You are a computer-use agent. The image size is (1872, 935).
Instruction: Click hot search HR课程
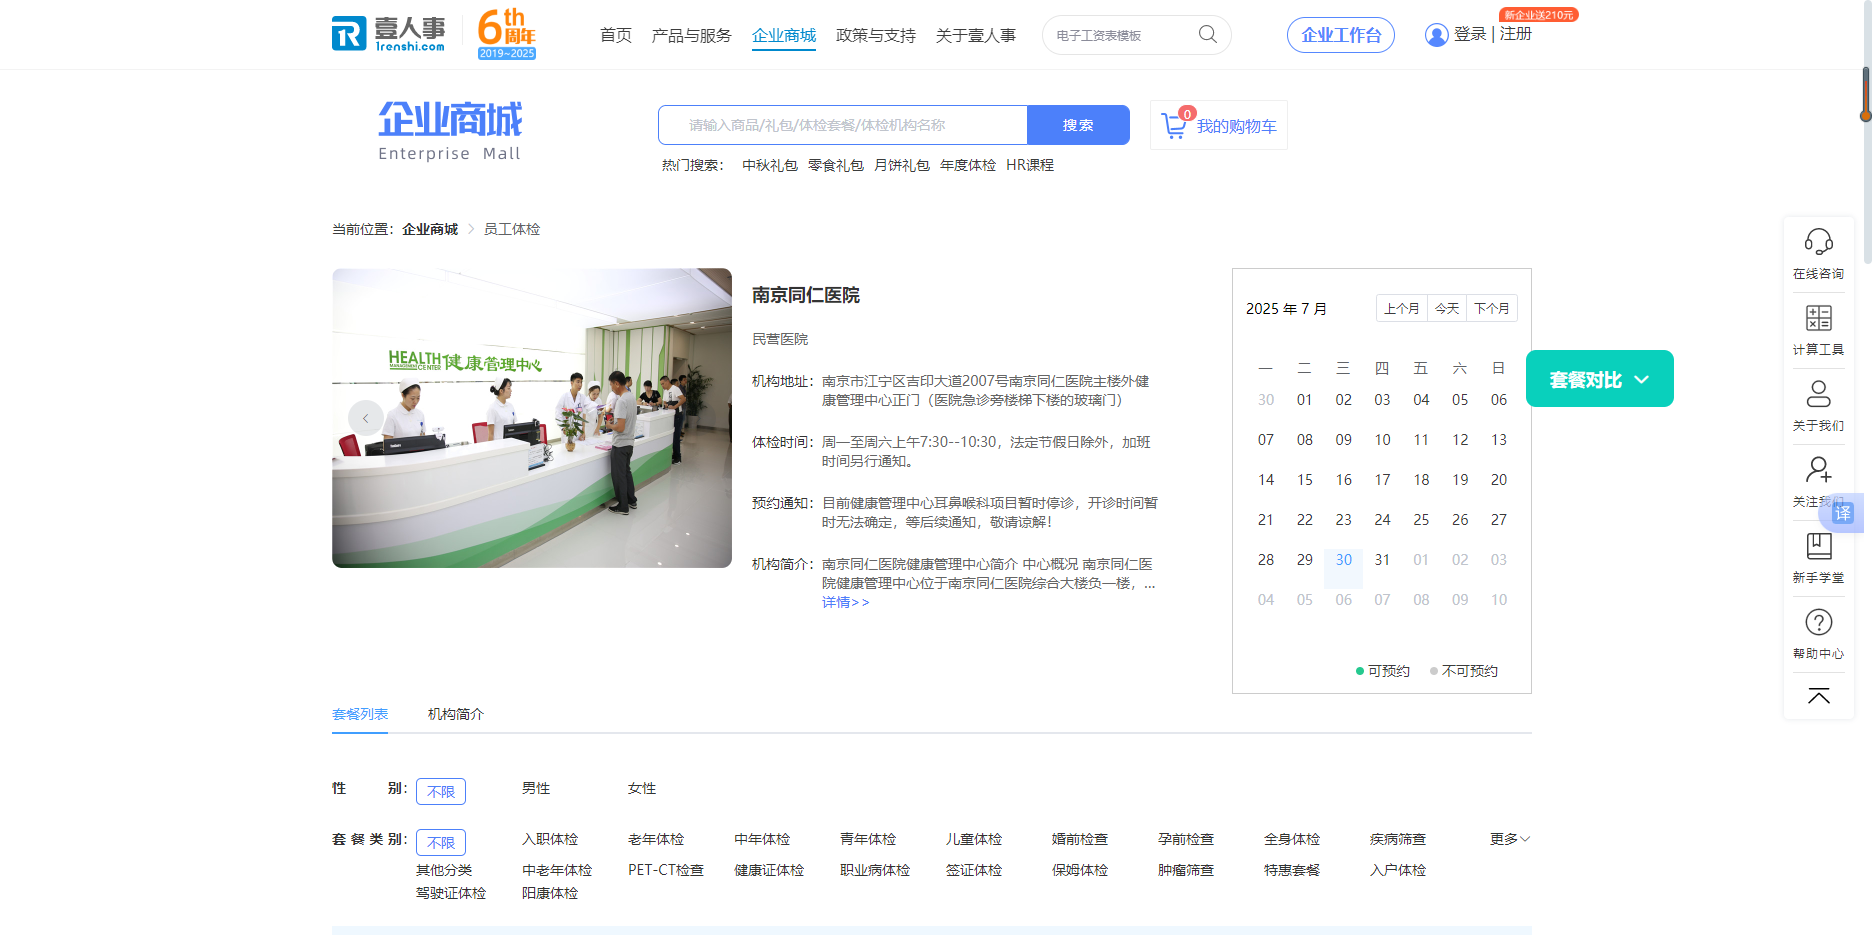[1030, 165]
